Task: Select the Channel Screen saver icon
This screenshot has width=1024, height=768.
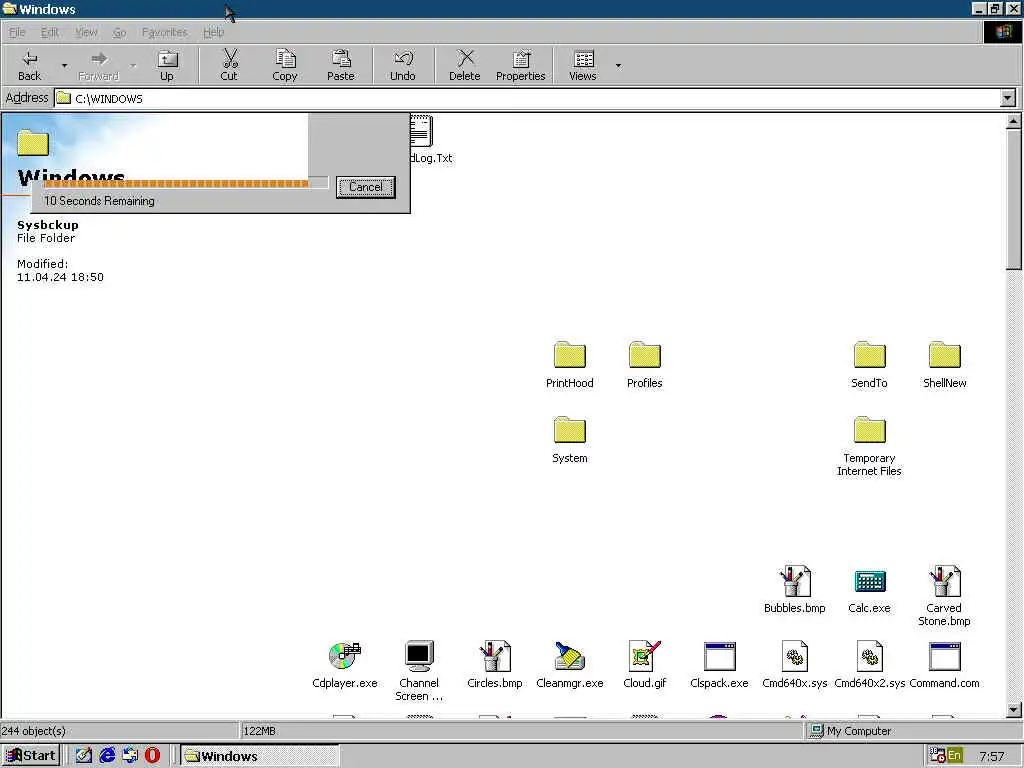Action: (x=419, y=671)
